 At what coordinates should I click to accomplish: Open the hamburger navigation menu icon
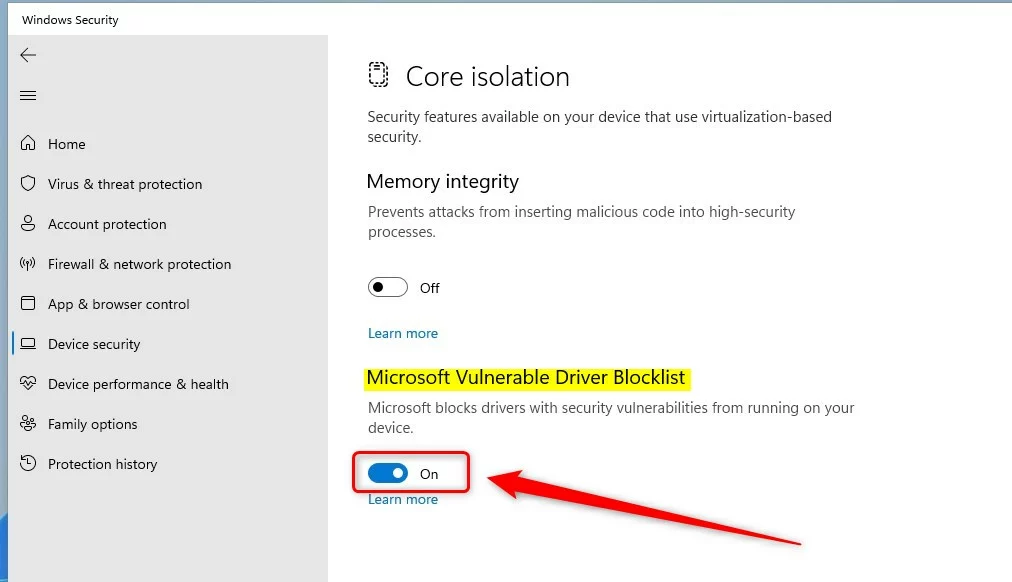[x=28, y=95]
